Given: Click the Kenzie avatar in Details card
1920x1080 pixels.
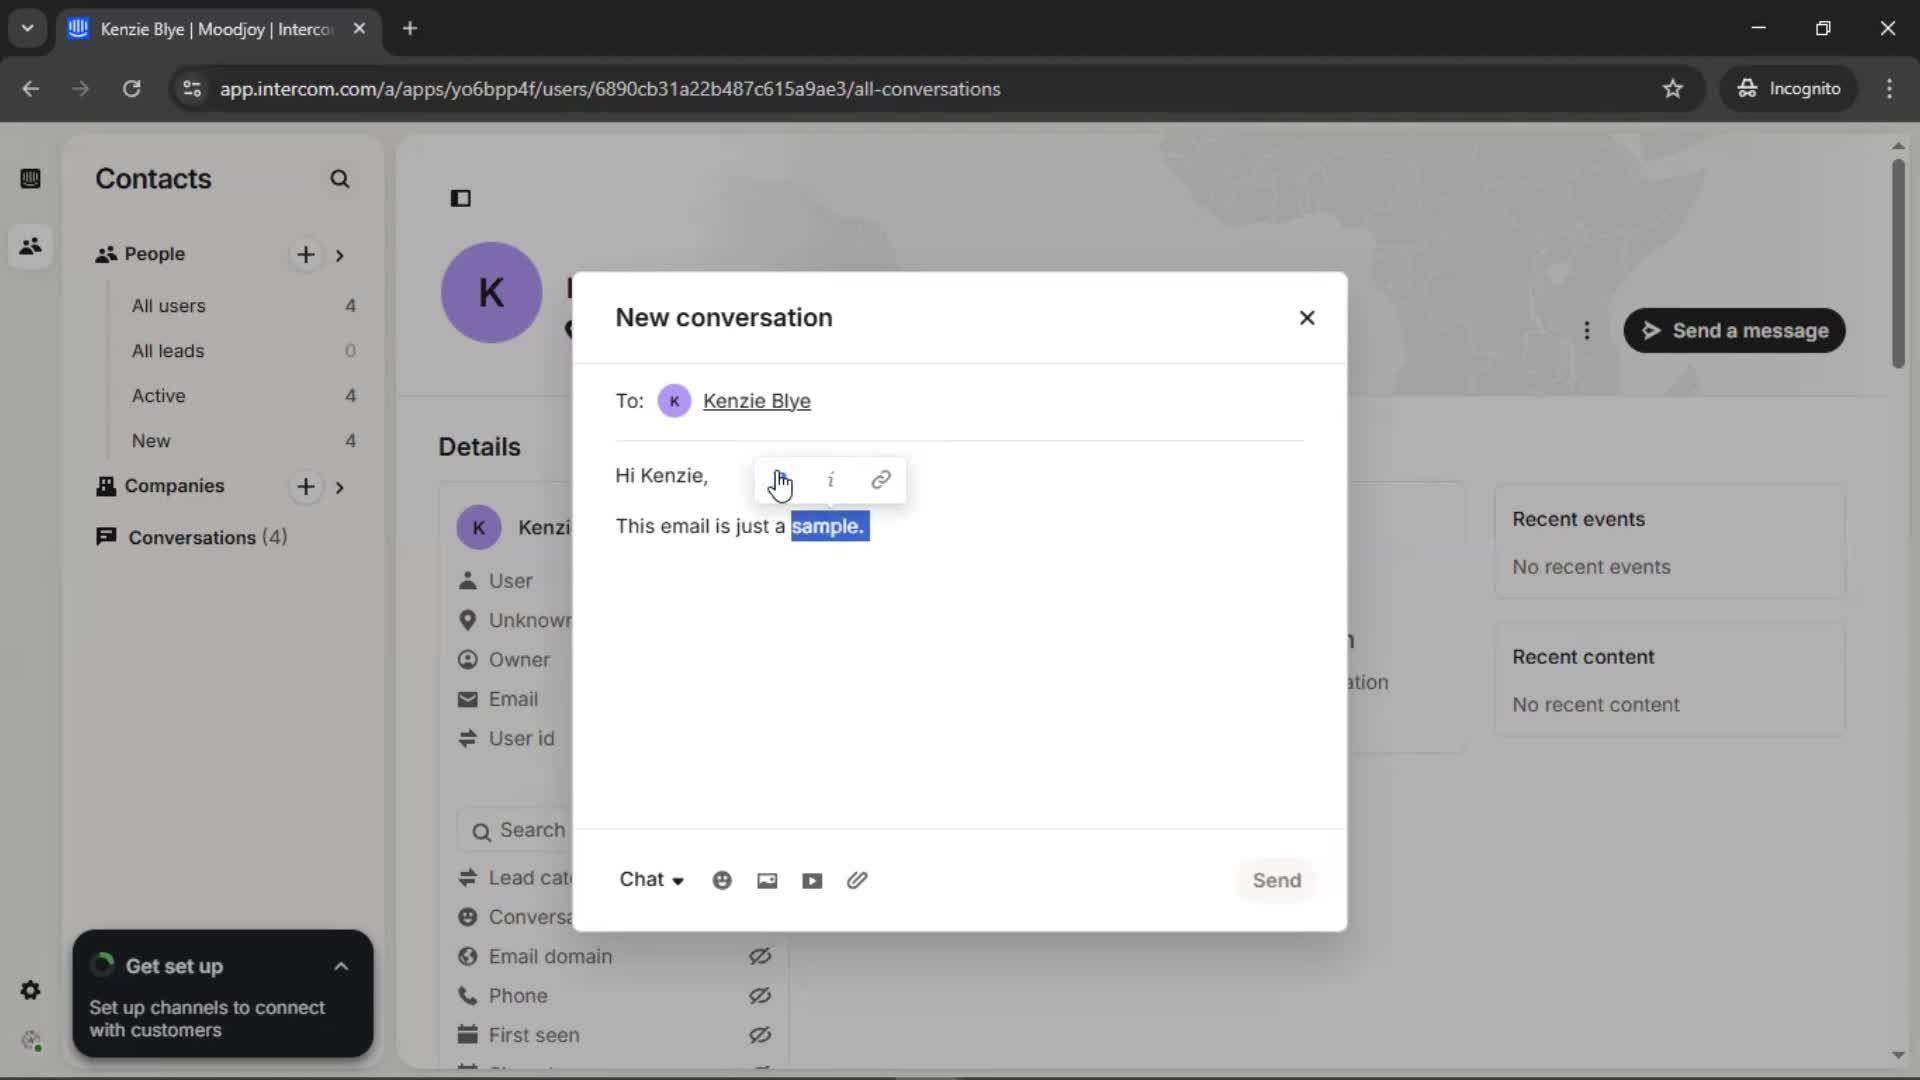Looking at the screenshot, I should 479,528.
